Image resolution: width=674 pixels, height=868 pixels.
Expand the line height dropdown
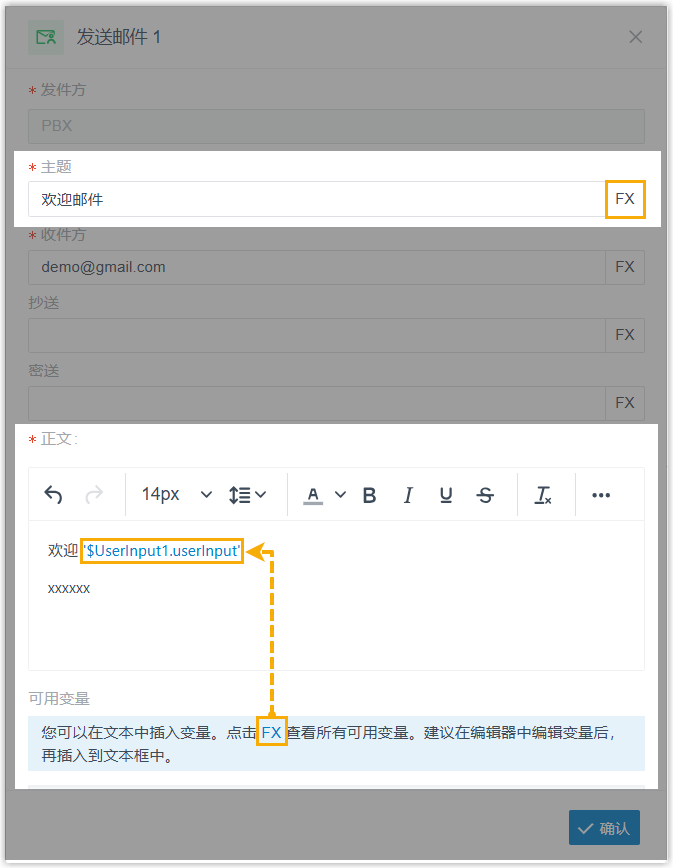247,495
